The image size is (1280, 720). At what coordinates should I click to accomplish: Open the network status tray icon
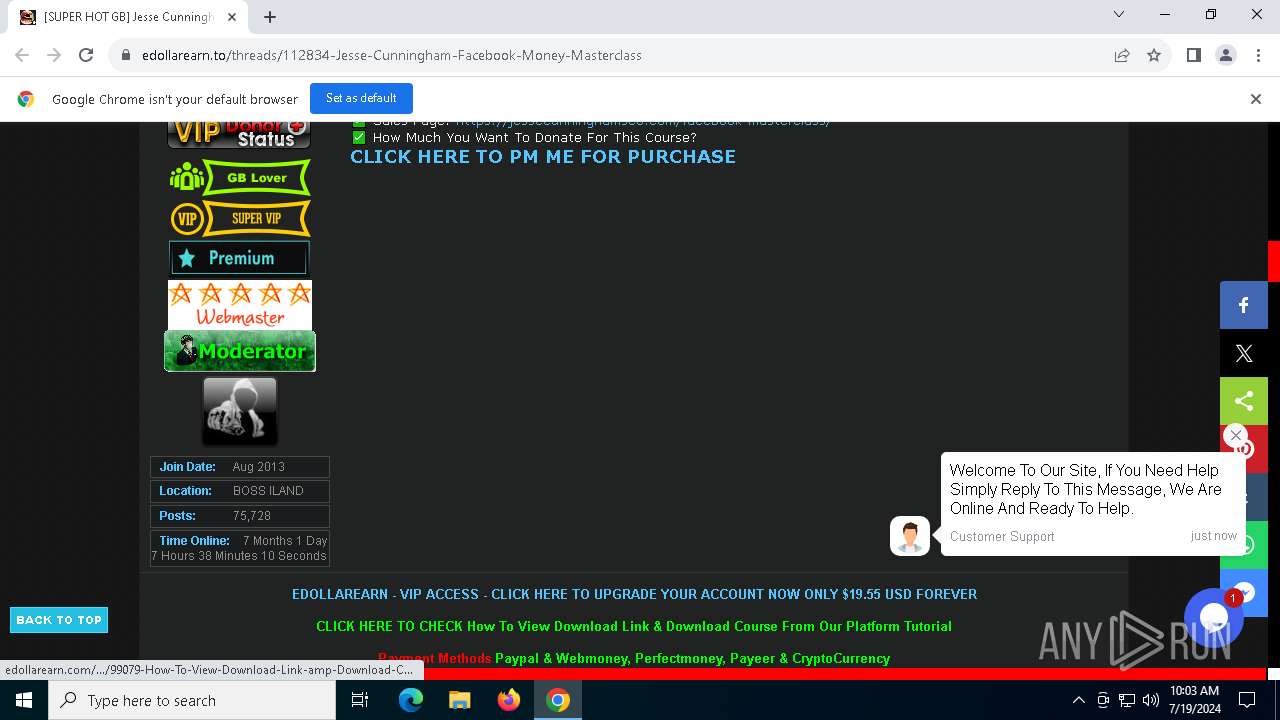tap(1127, 700)
